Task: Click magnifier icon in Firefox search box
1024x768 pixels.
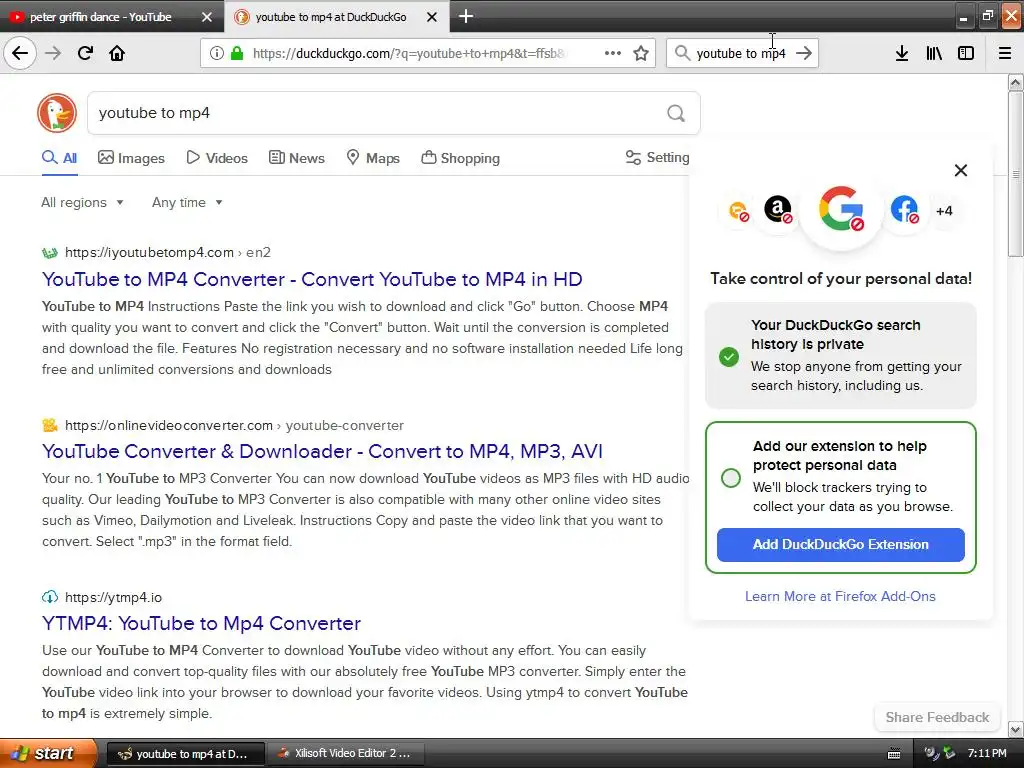Action: pyautogui.click(x=682, y=53)
